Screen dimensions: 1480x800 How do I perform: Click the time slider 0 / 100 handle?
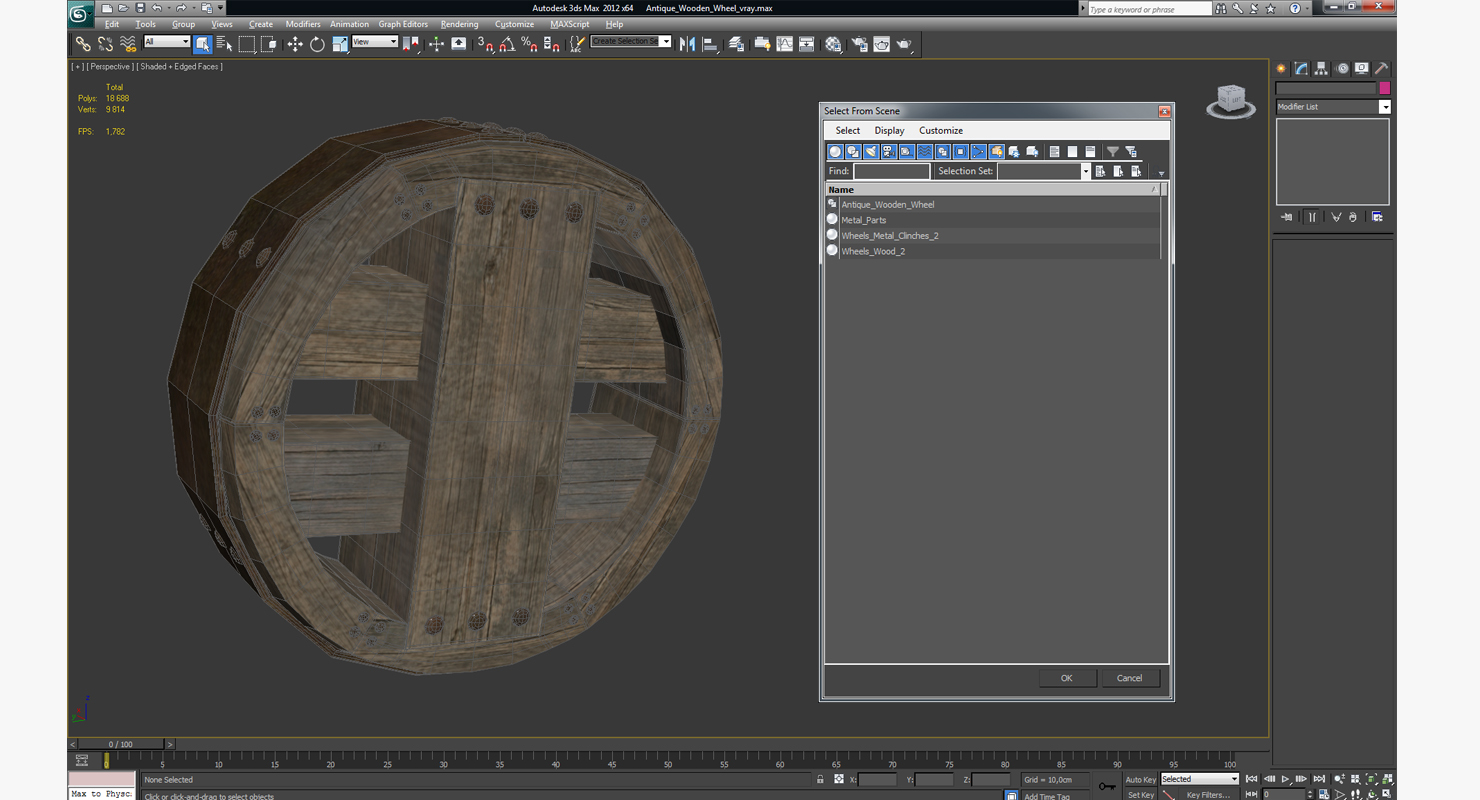(x=120, y=744)
